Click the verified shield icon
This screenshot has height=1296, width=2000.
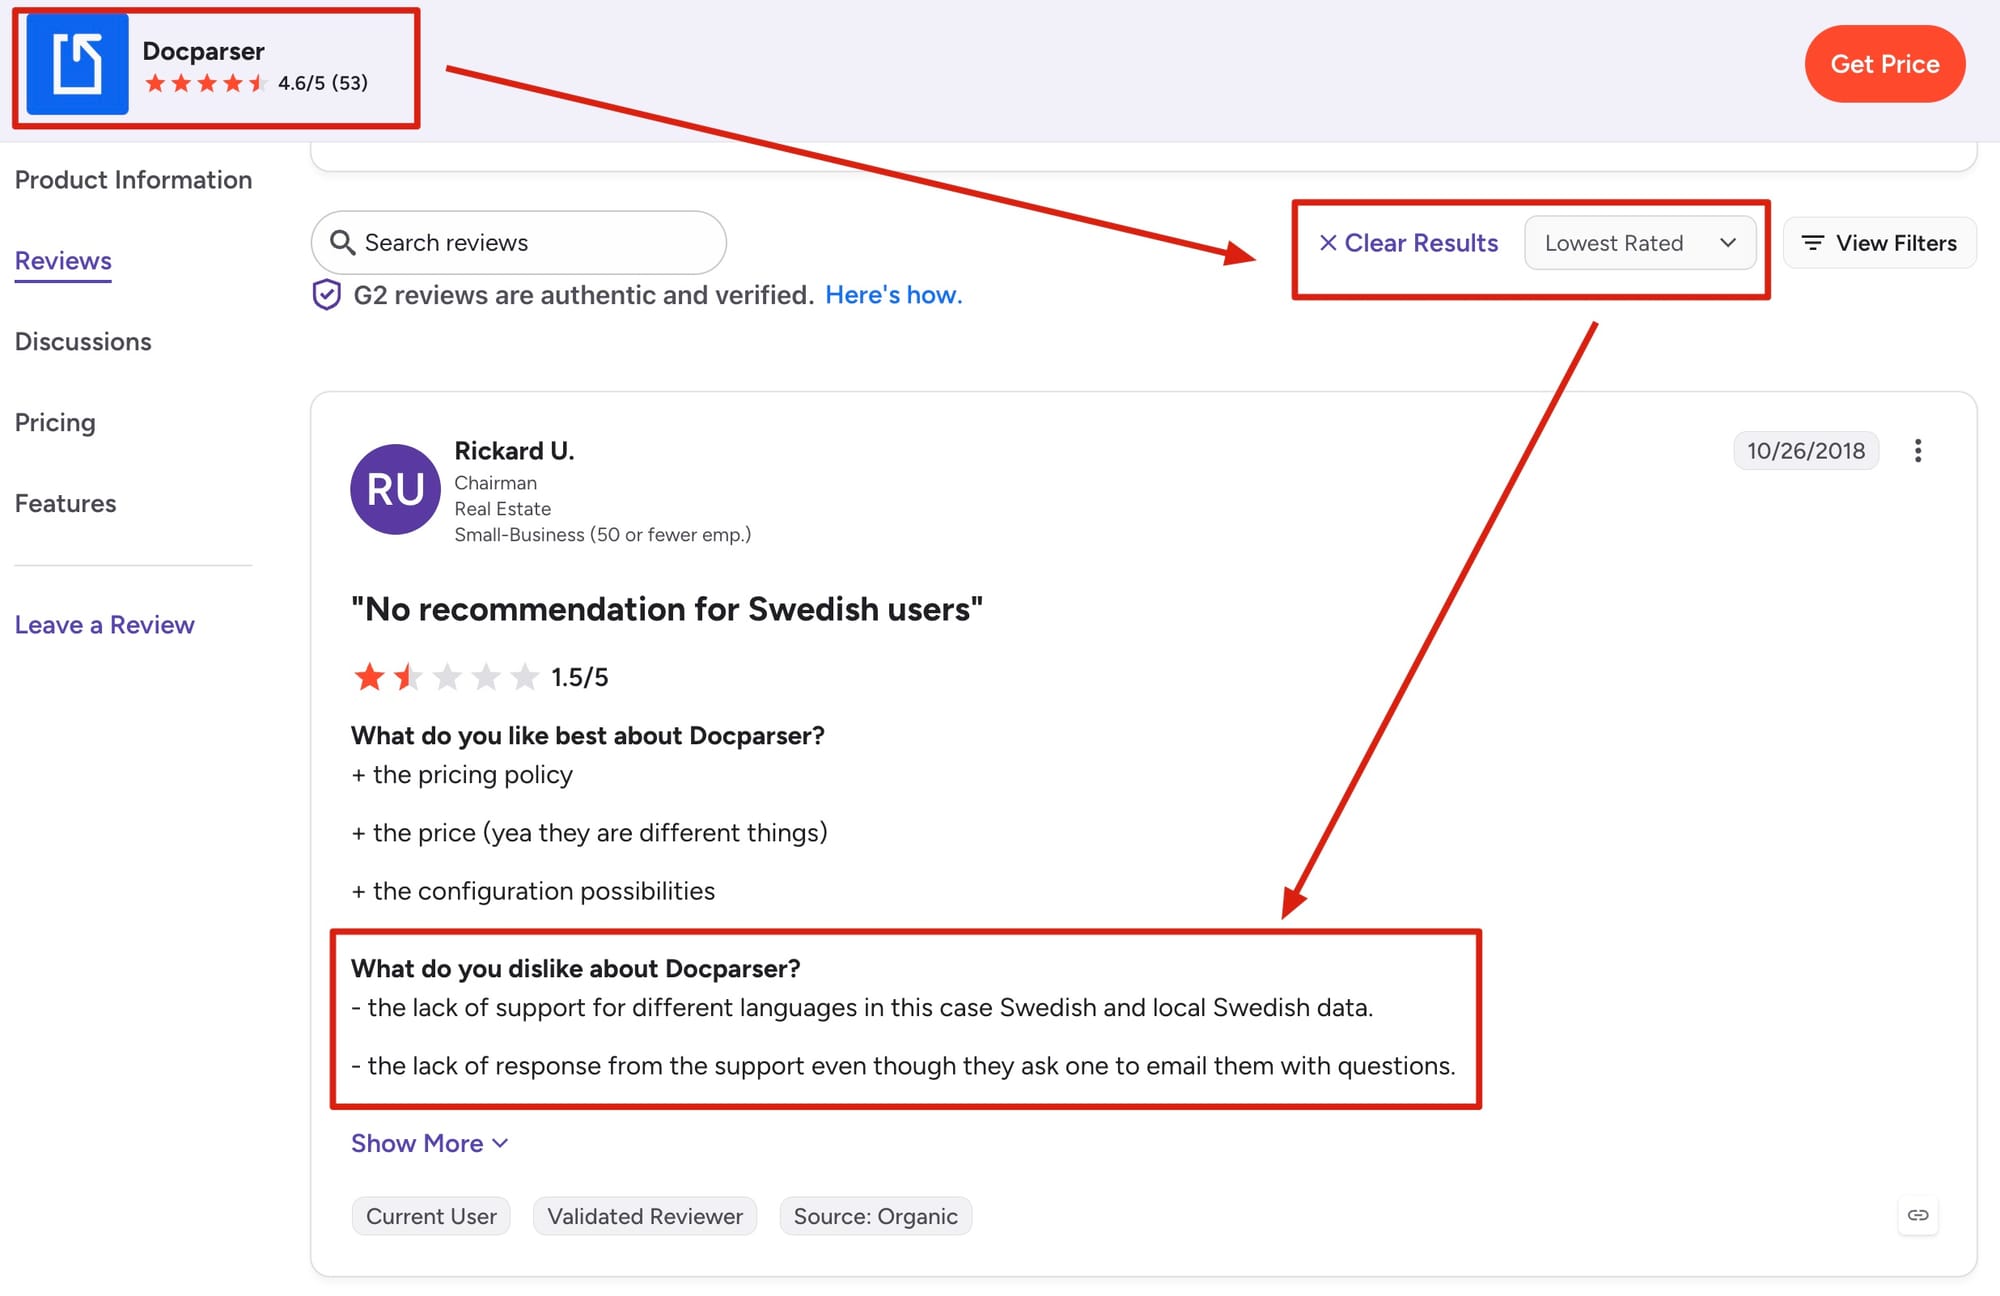click(x=326, y=295)
